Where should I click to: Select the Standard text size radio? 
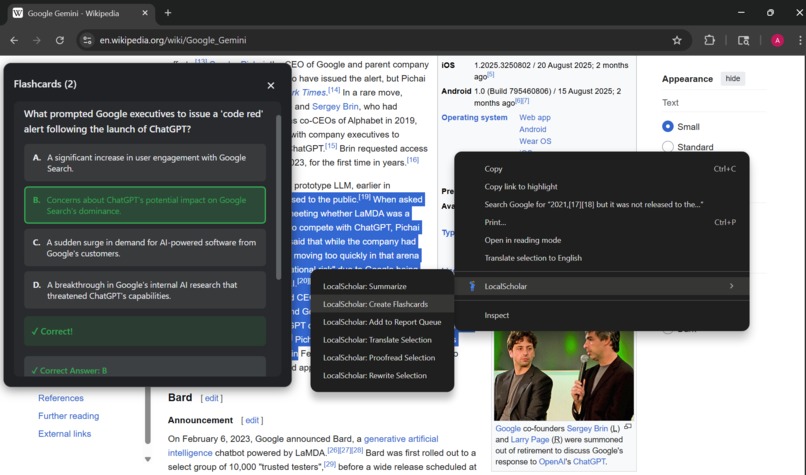[668, 147]
